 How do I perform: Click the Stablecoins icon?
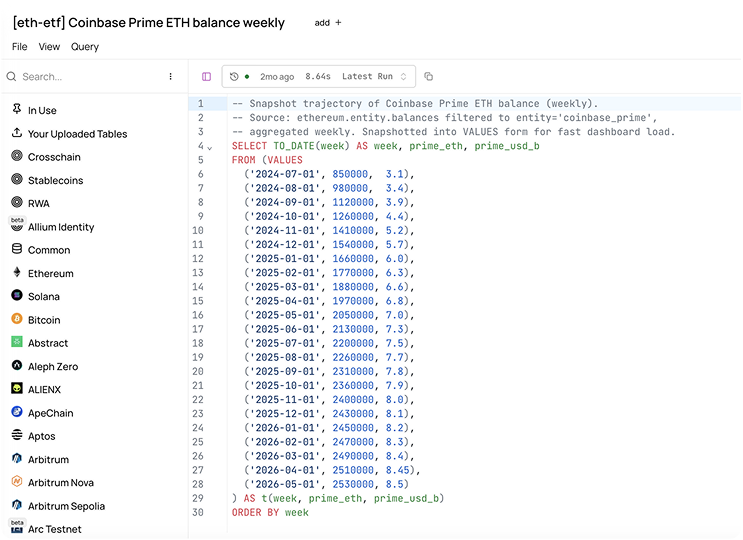coord(17,179)
